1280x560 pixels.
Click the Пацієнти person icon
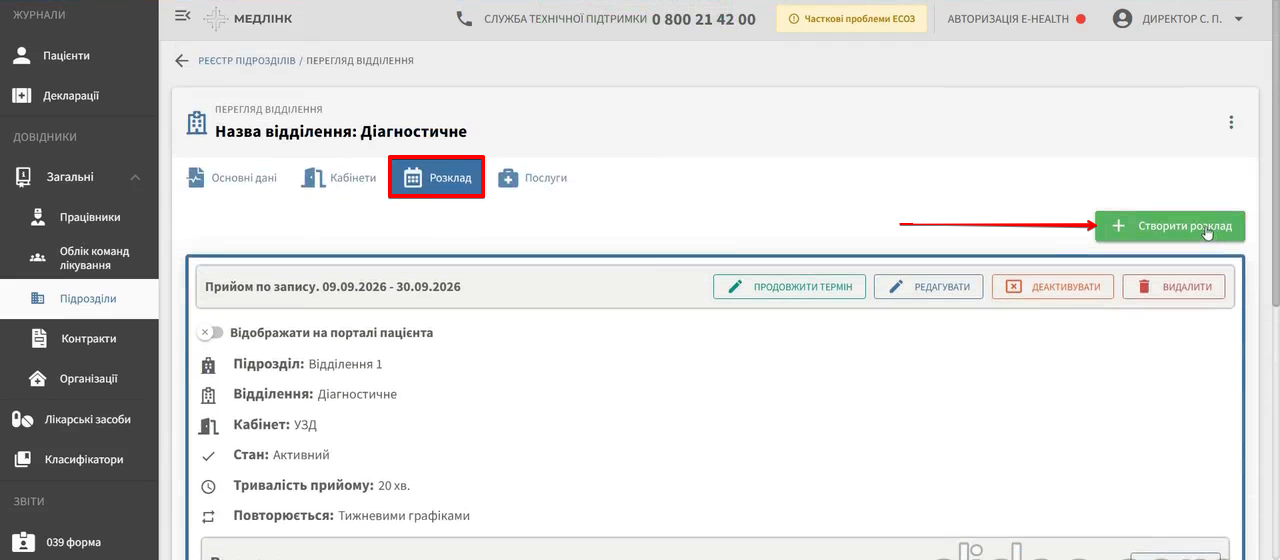coord(22,56)
